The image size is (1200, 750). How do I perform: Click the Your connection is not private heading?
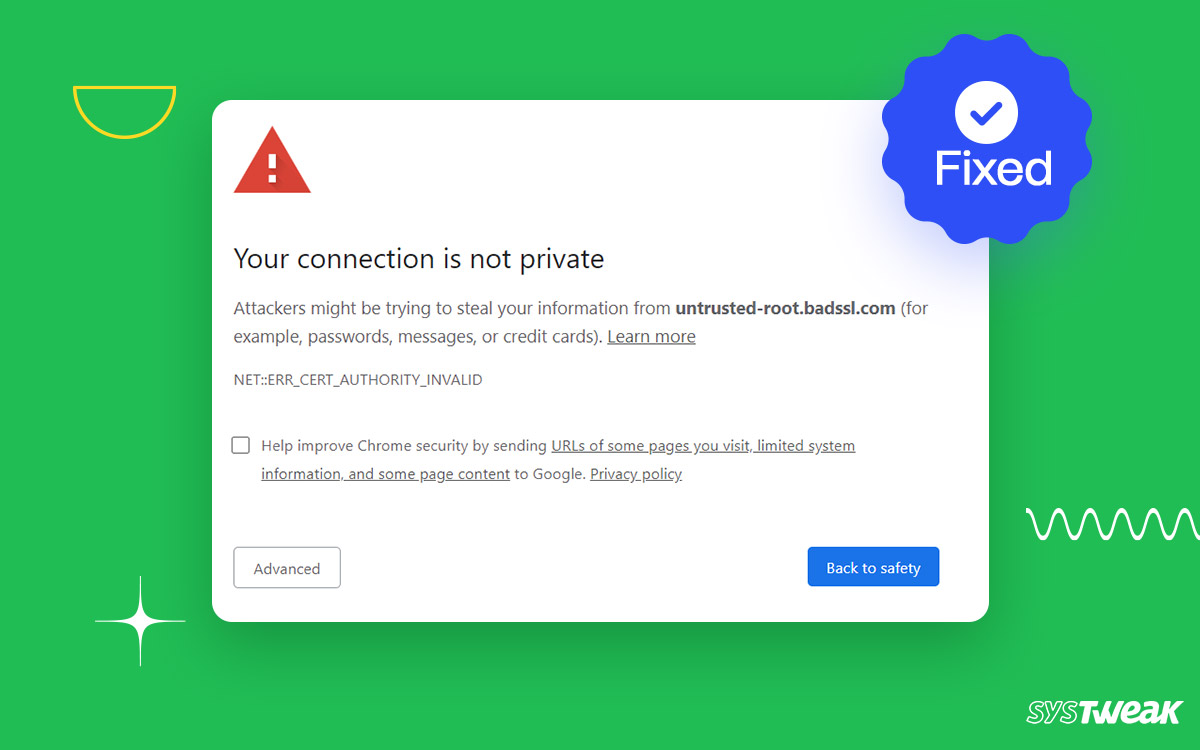click(418, 259)
